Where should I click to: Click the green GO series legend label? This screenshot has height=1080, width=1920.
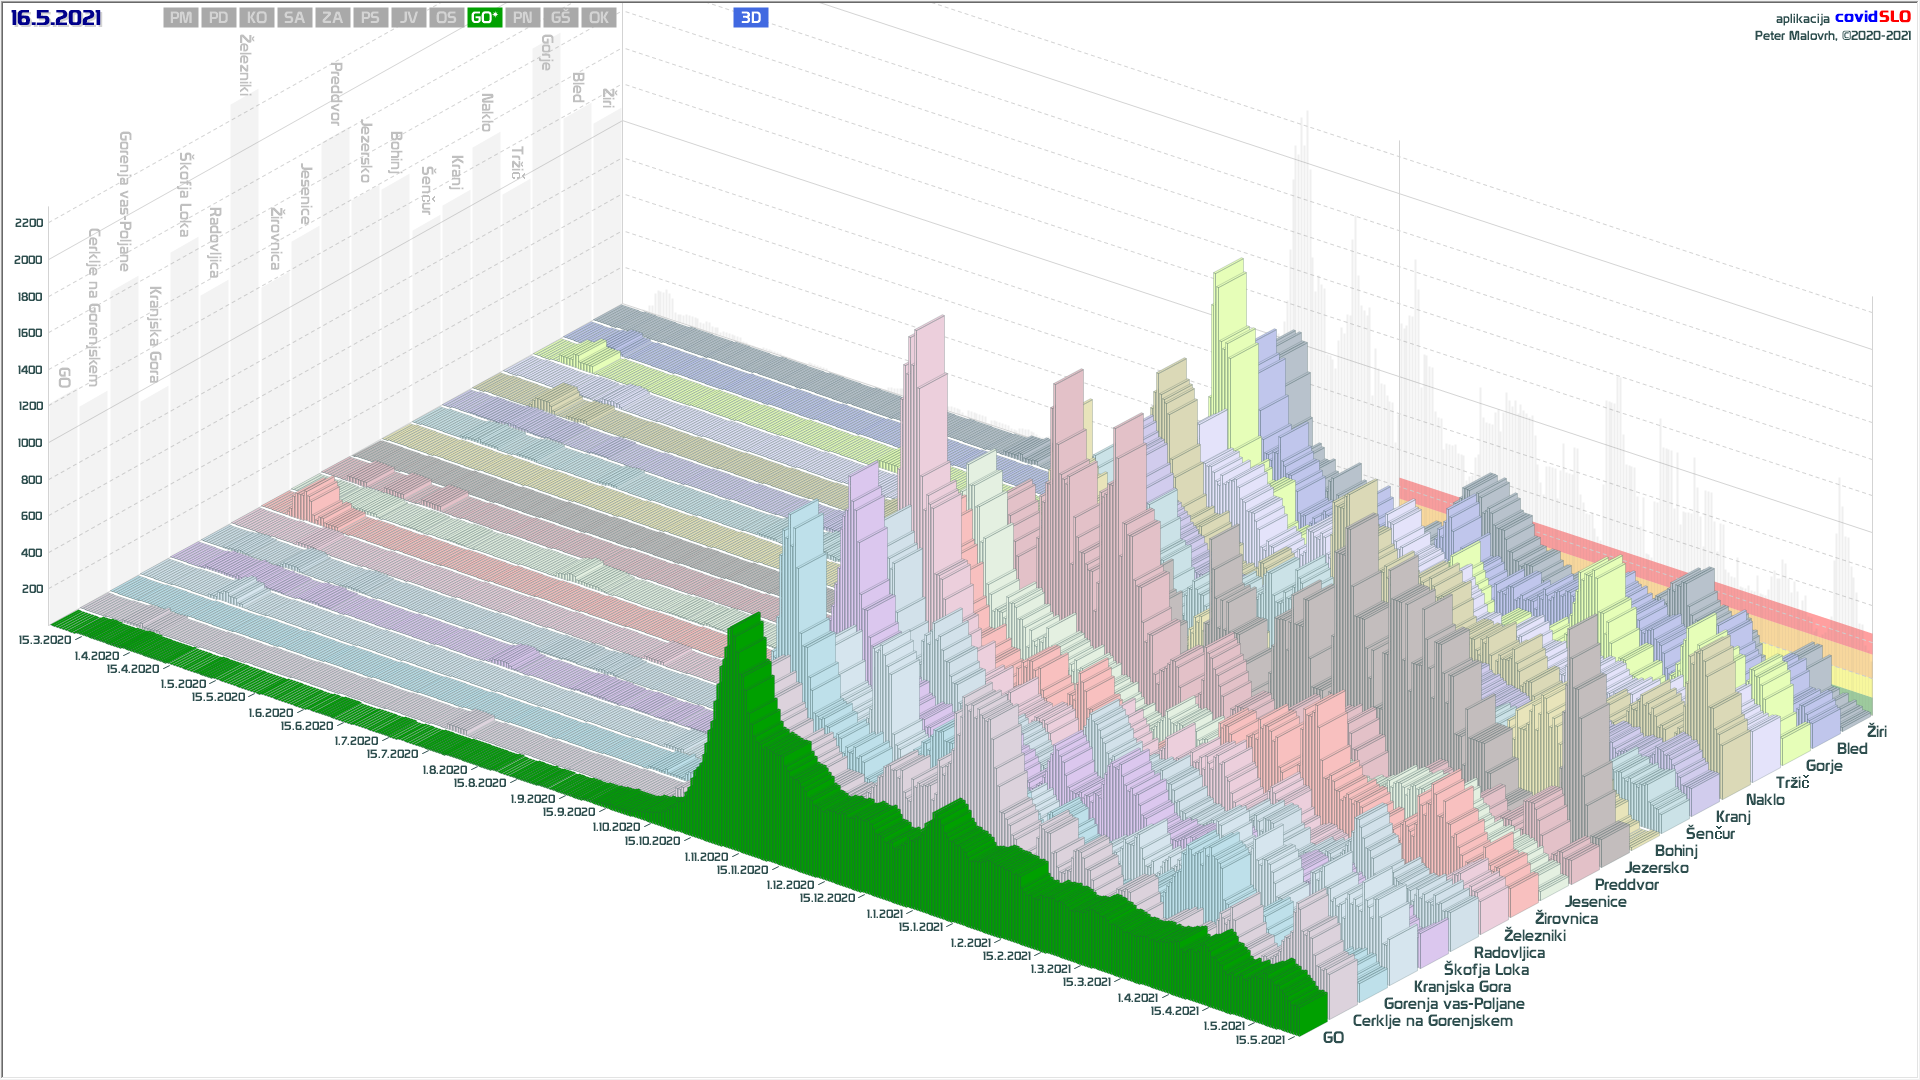1333,1038
